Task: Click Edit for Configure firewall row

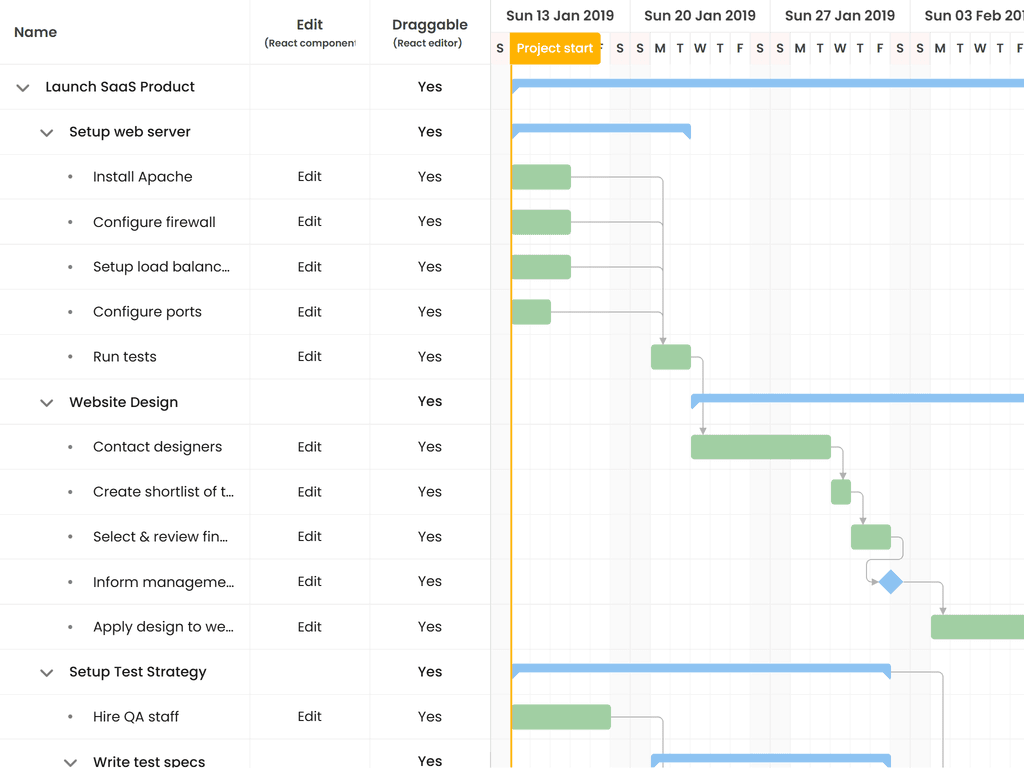Action: click(x=309, y=222)
